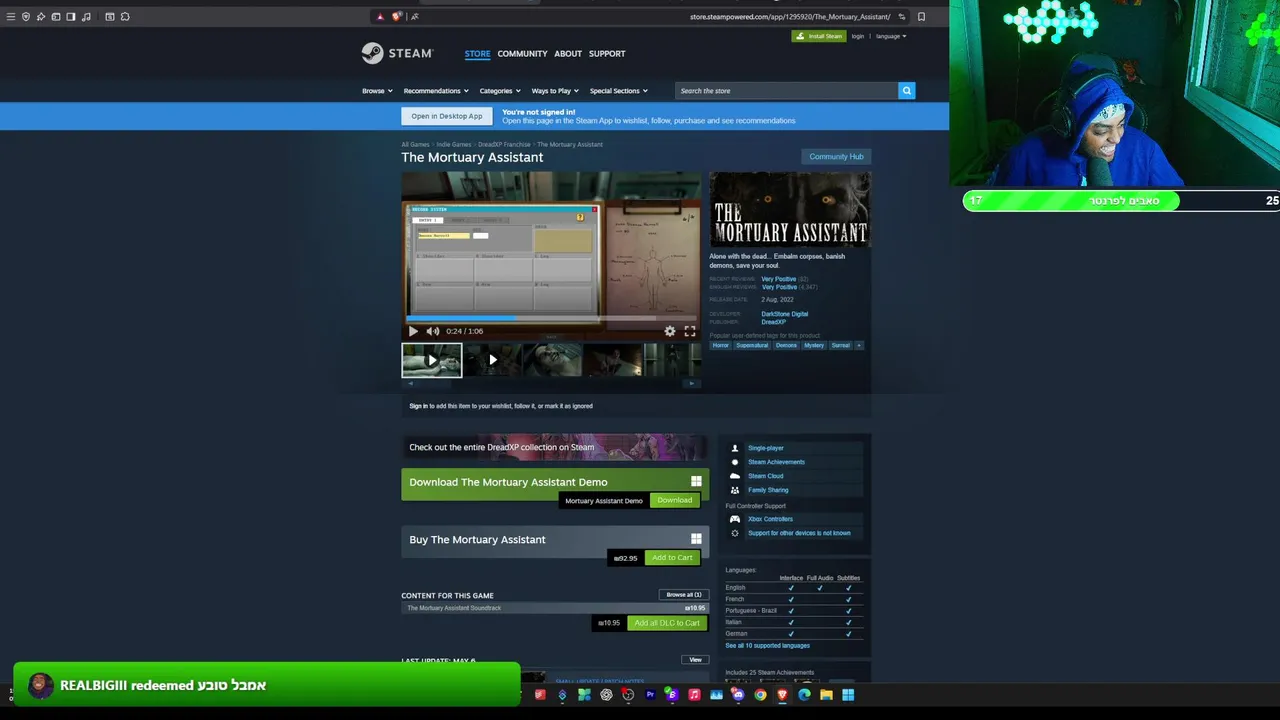Click the Supernatural tag
The height and width of the screenshot is (720, 1280).
point(752,345)
